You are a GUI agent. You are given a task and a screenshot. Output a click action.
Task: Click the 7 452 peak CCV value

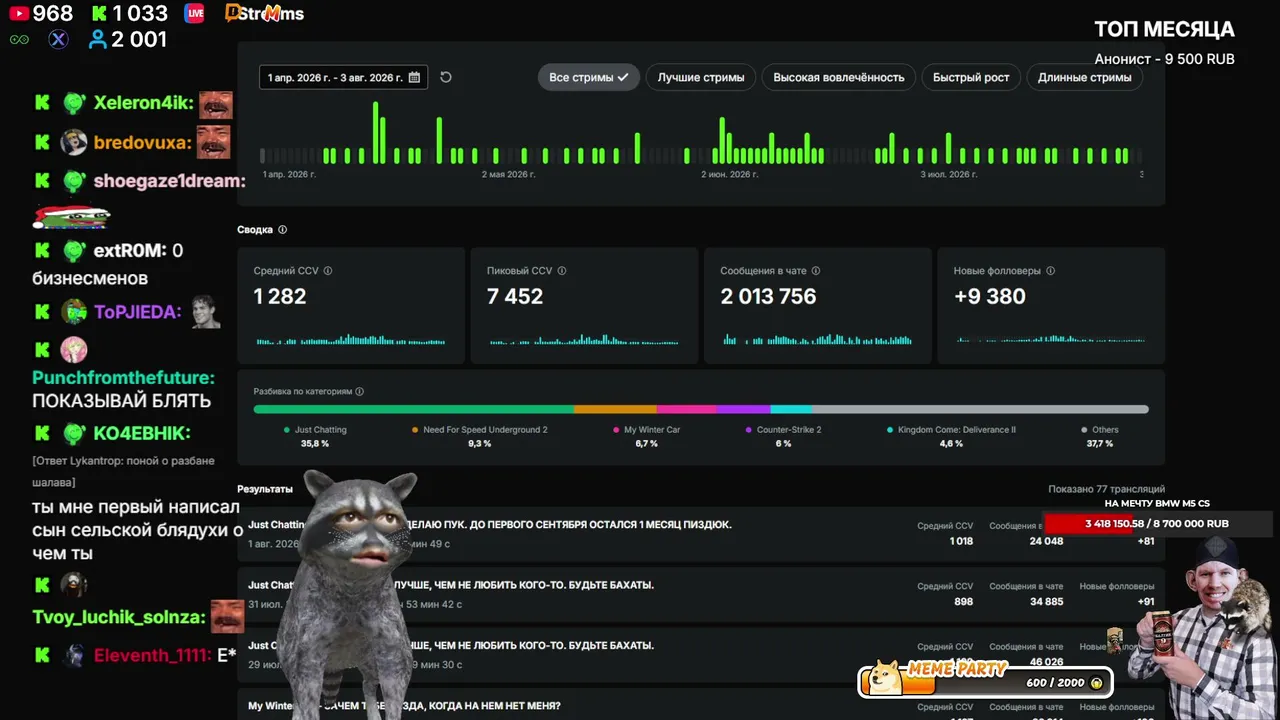point(515,297)
